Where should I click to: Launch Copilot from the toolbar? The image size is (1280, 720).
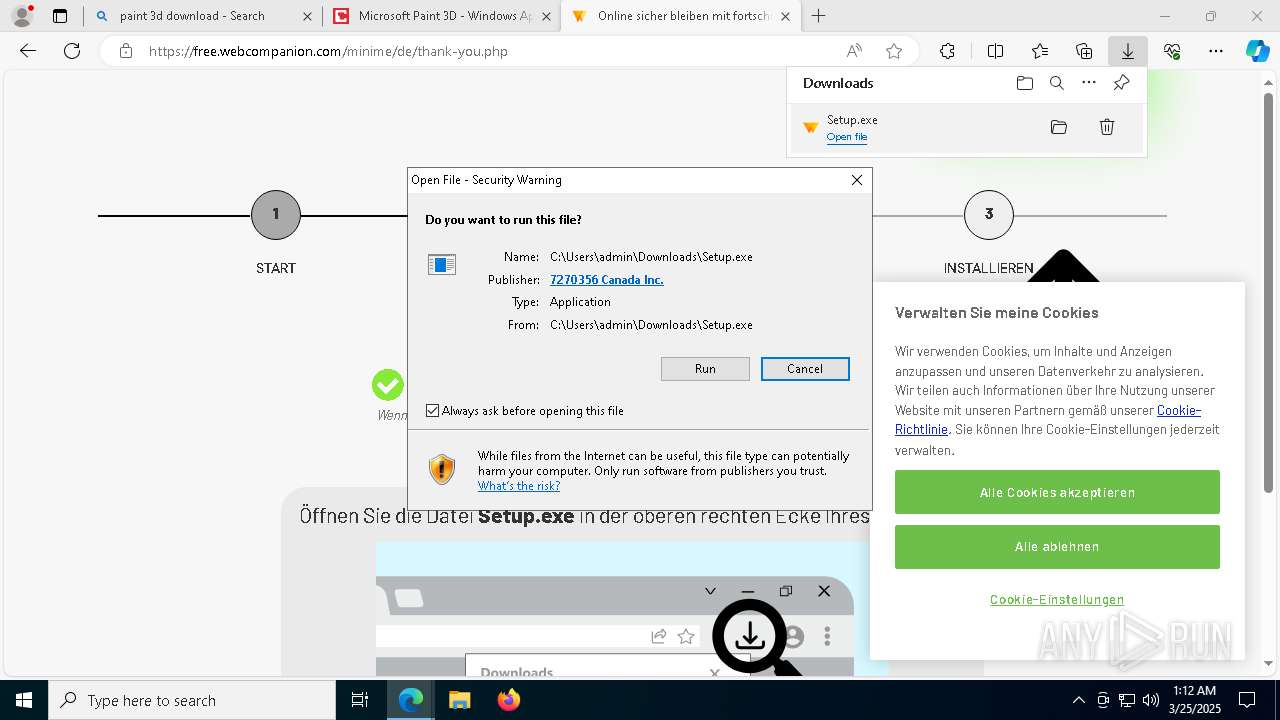coord(1257,51)
